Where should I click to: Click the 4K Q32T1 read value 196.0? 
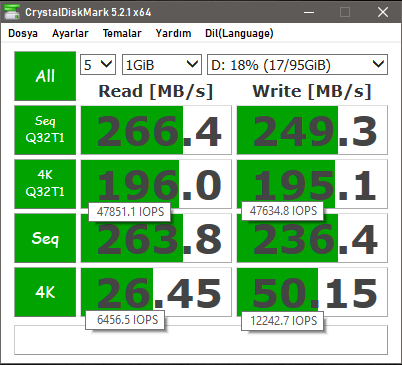pos(156,184)
